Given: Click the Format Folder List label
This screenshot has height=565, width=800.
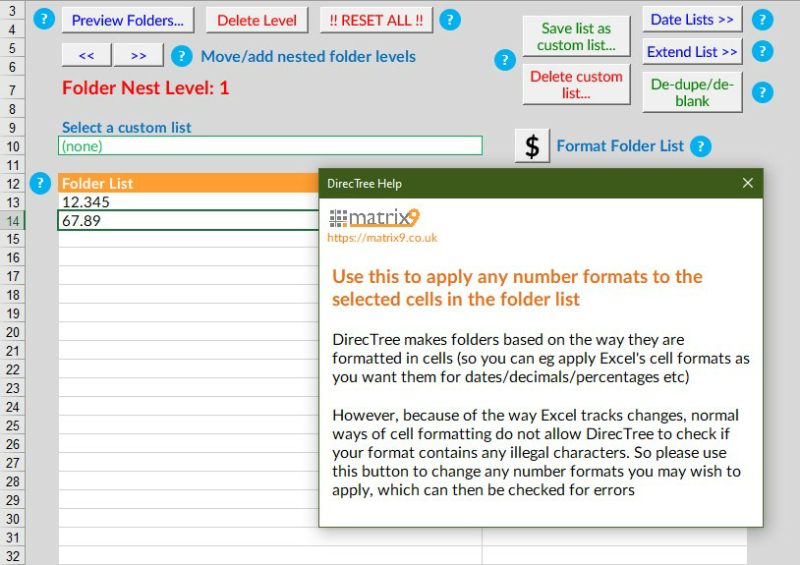Looking at the screenshot, I should click(620, 146).
